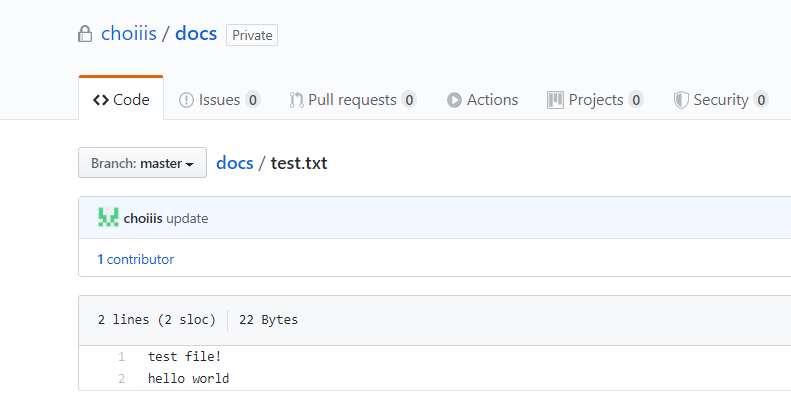Open the Branch: master dropdown

click(142, 163)
